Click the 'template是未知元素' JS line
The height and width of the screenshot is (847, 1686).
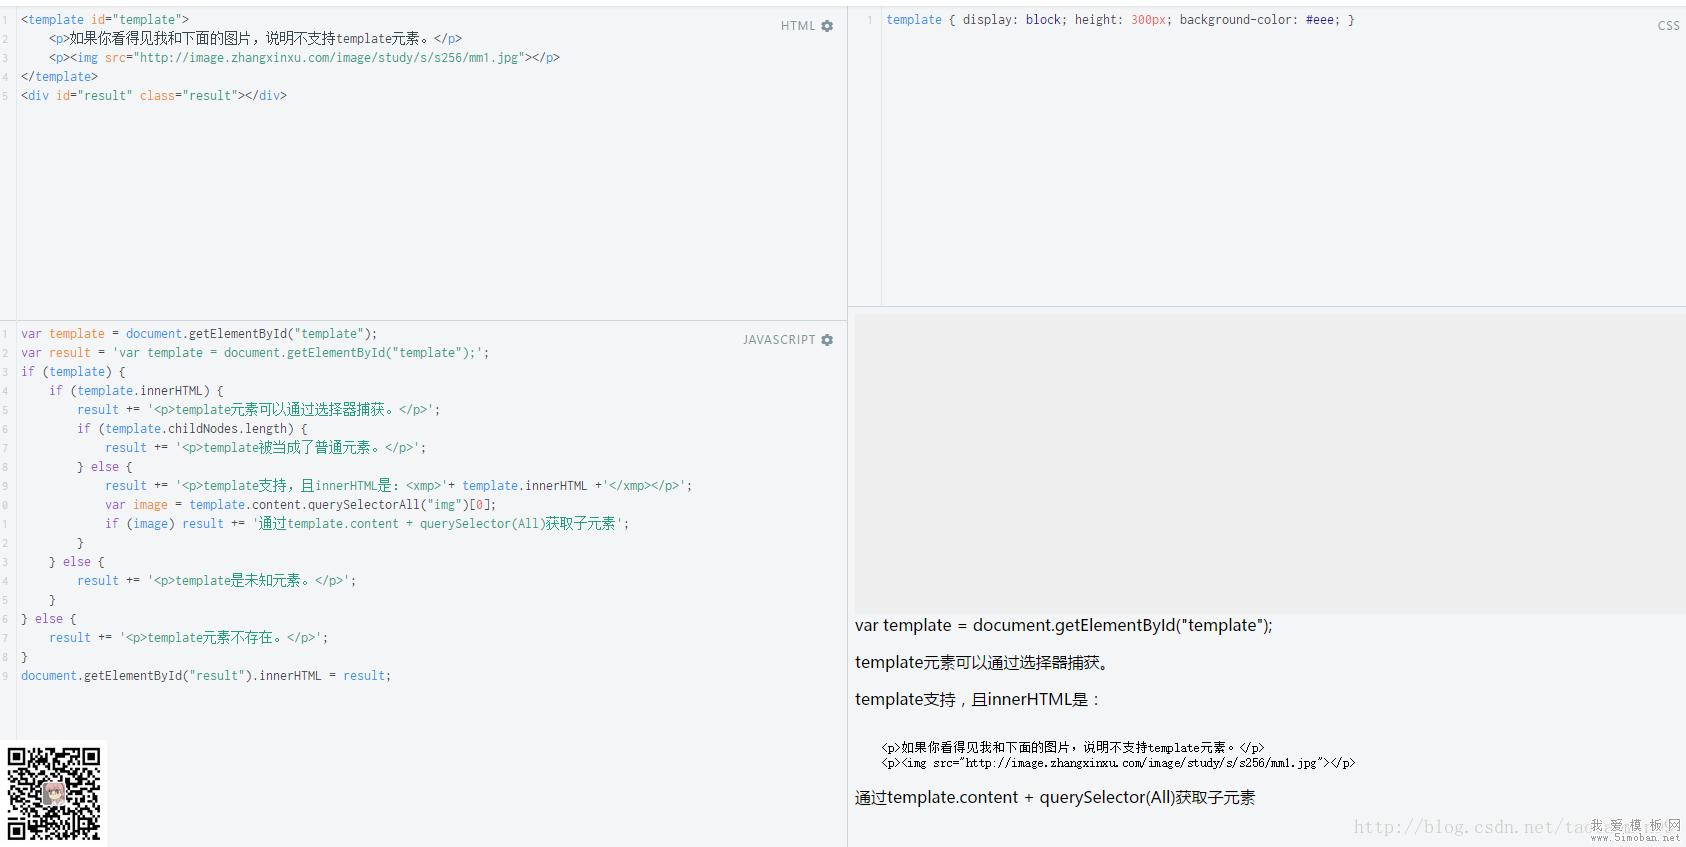(216, 580)
